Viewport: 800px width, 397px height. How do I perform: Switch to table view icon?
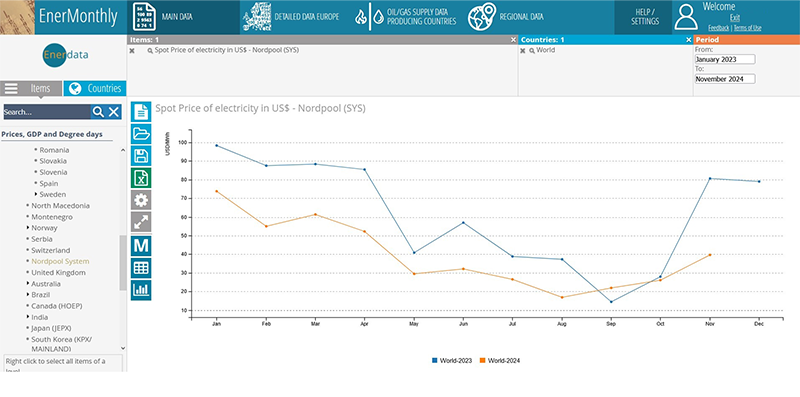pos(141,268)
